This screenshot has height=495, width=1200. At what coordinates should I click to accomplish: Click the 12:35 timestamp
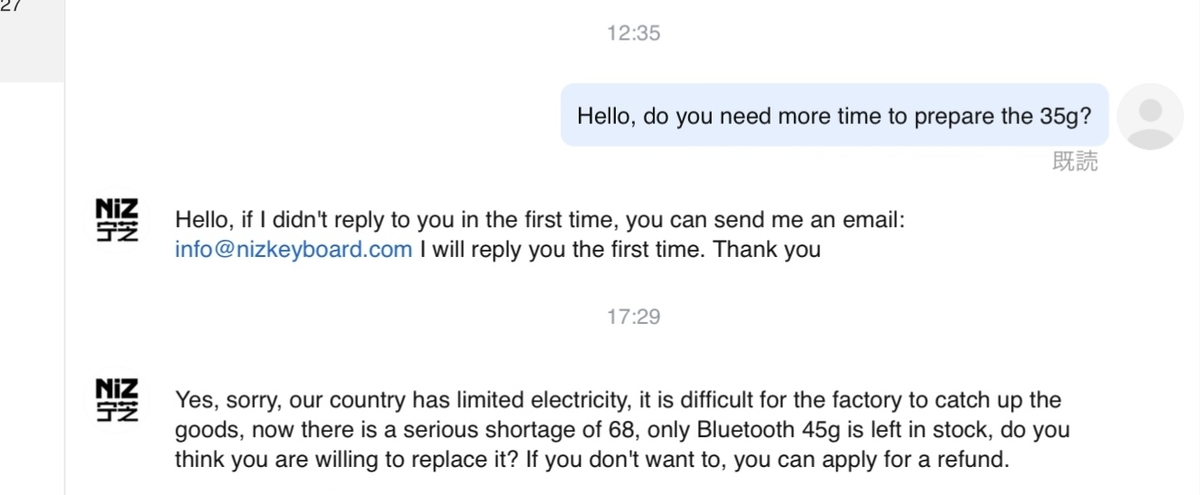point(633,33)
